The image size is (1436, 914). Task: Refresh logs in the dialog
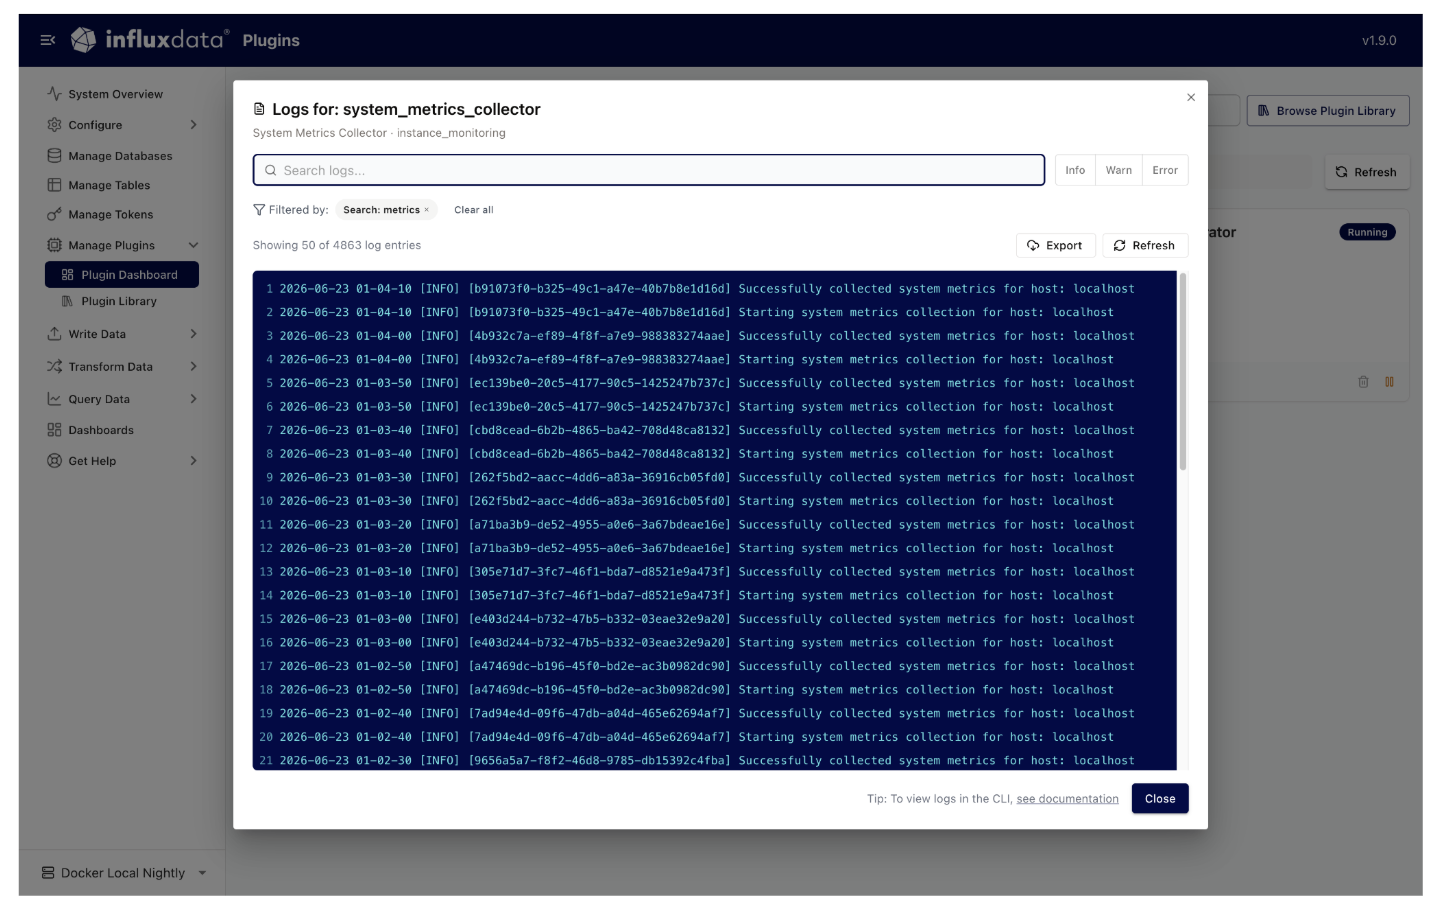click(x=1144, y=245)
